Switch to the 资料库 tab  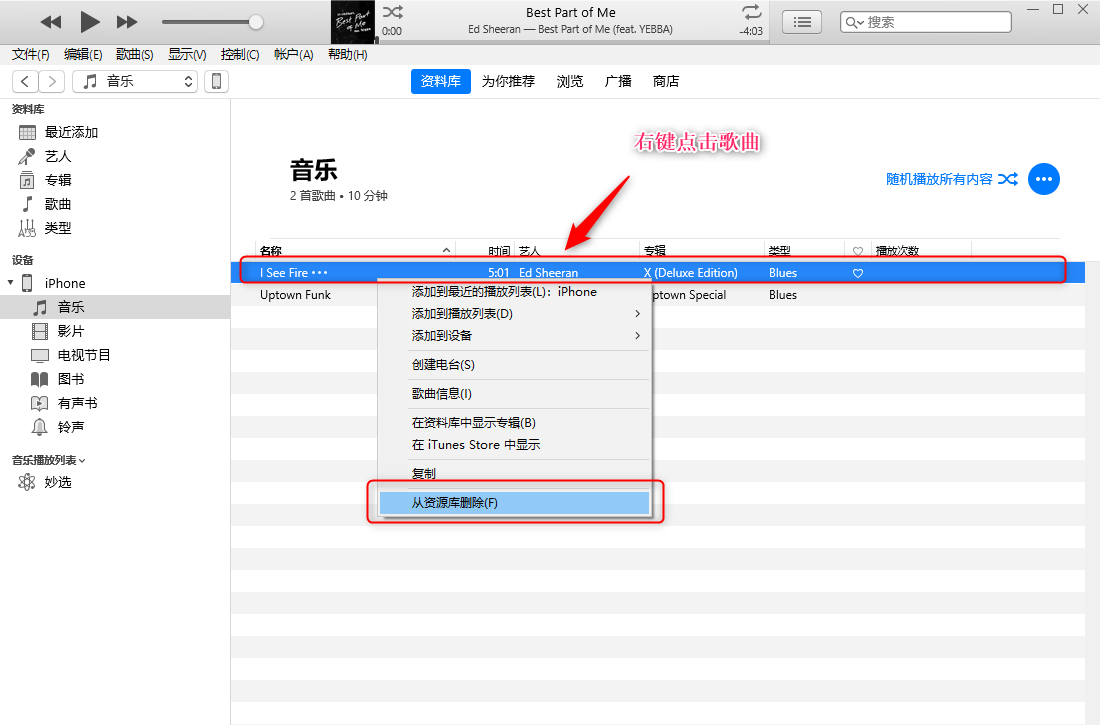click(x=441, y=81)
